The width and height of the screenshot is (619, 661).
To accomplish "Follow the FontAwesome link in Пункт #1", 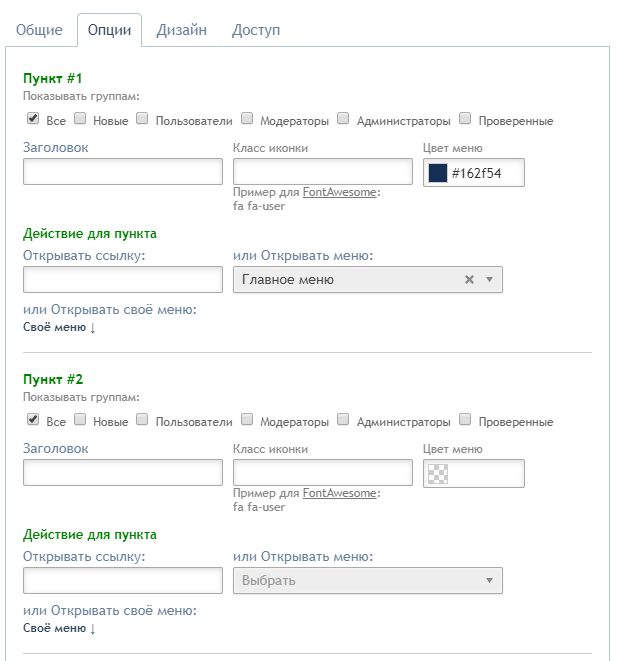I will (339, 192).
